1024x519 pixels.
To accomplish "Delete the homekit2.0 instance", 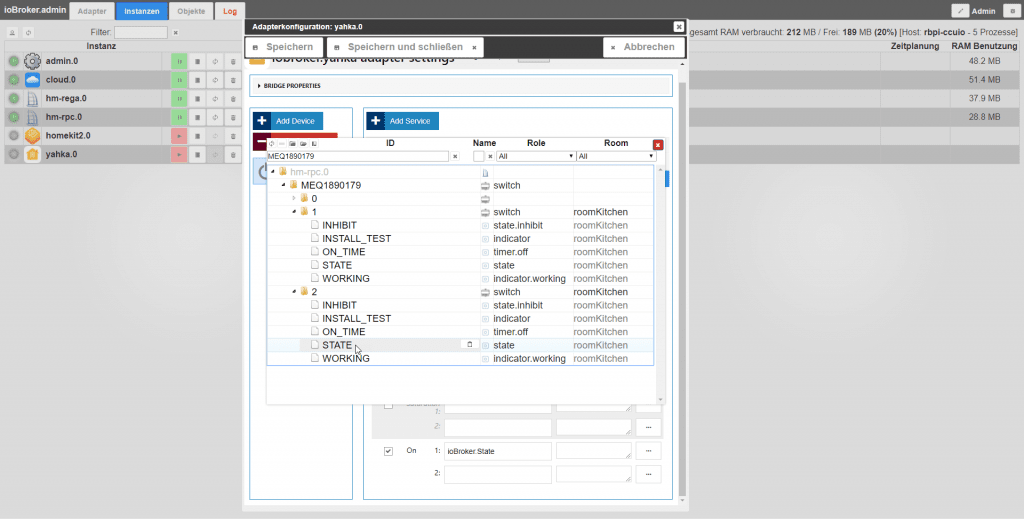I will tap(233, 136).
